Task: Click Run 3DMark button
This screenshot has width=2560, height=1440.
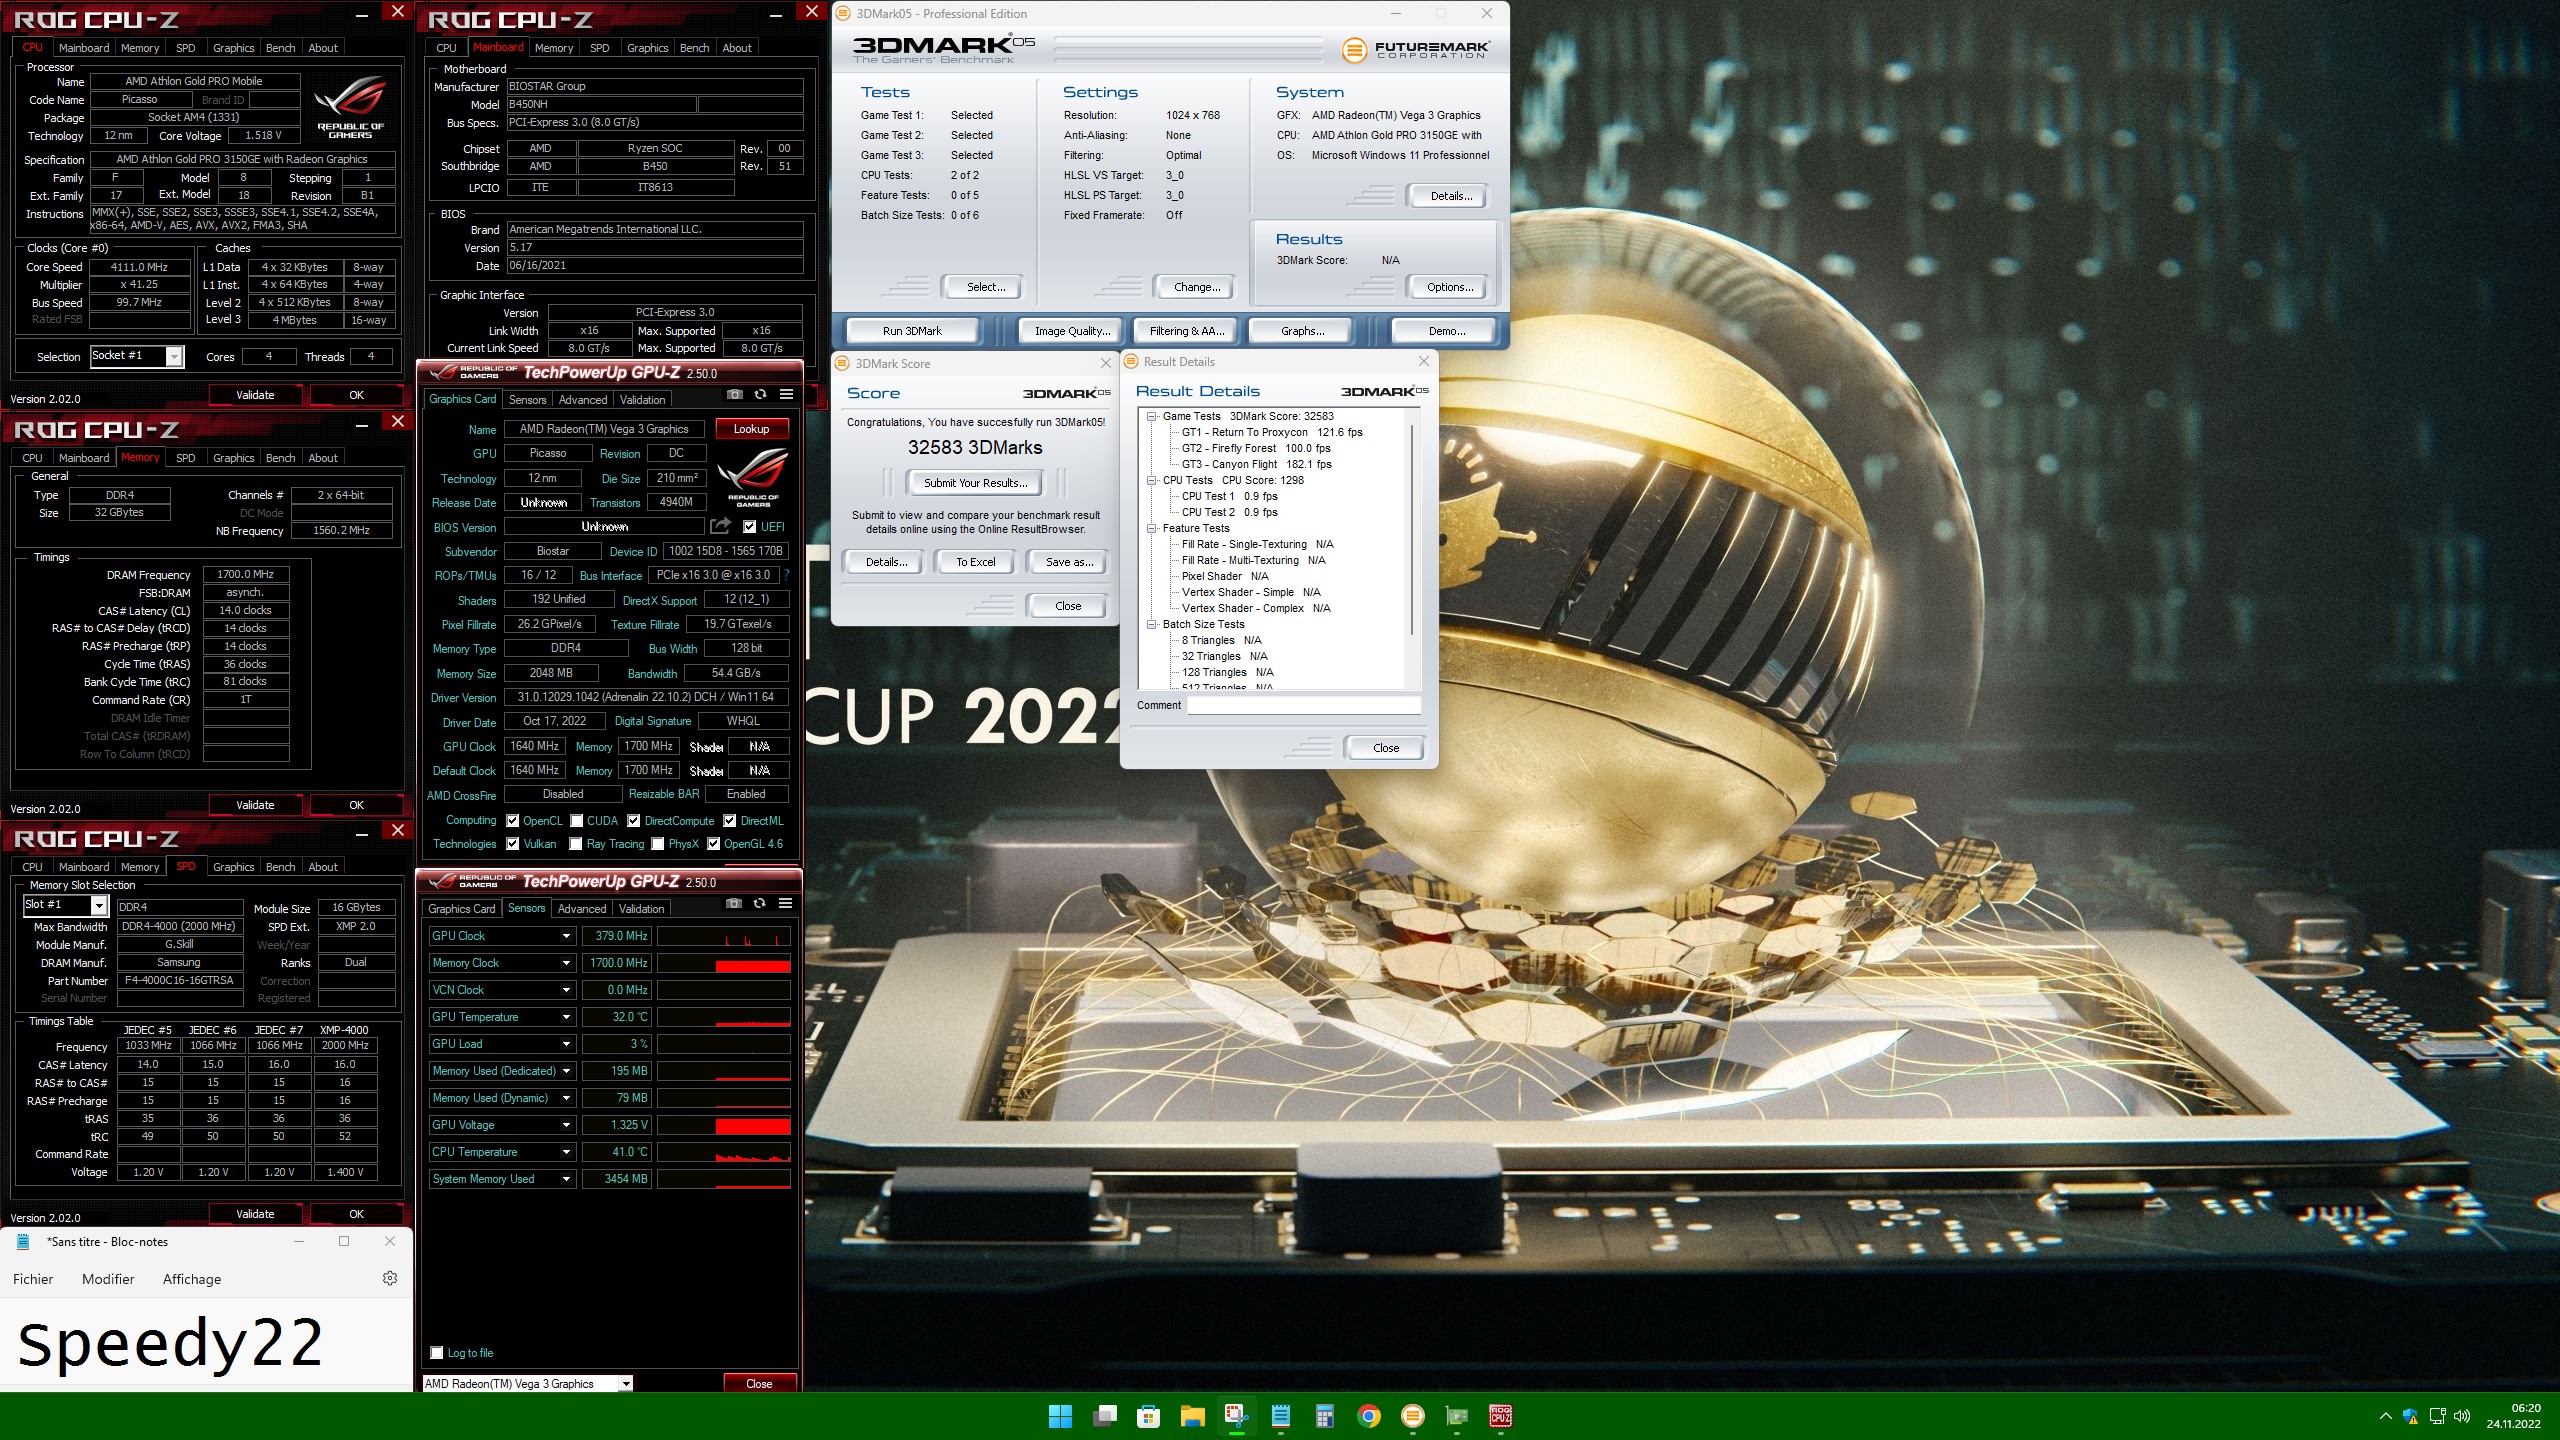Action: click(911, 331)
